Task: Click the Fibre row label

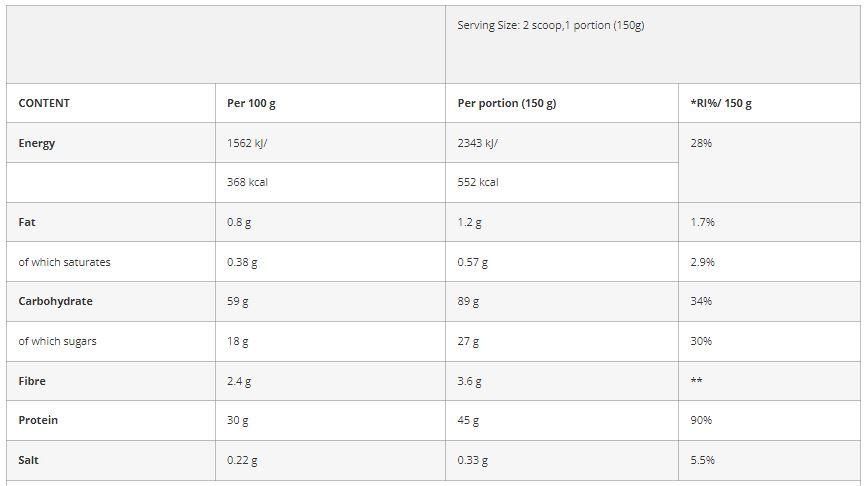Action: 32,381
